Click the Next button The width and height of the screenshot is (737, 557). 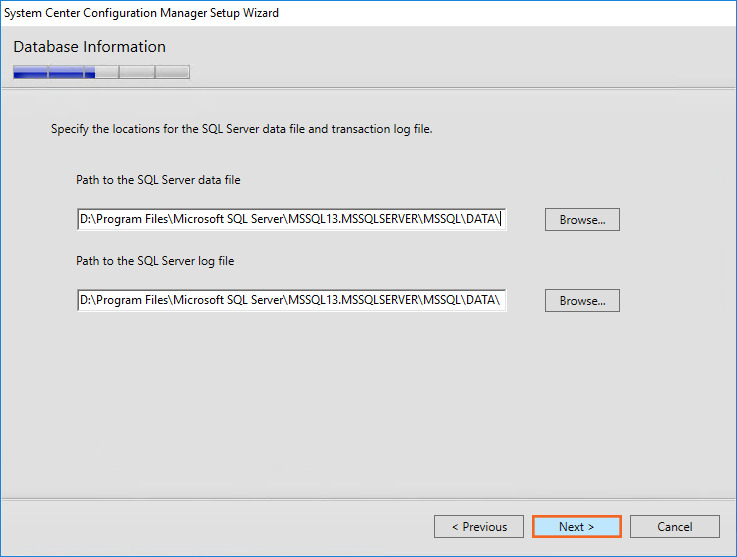[x=577, y=527]
